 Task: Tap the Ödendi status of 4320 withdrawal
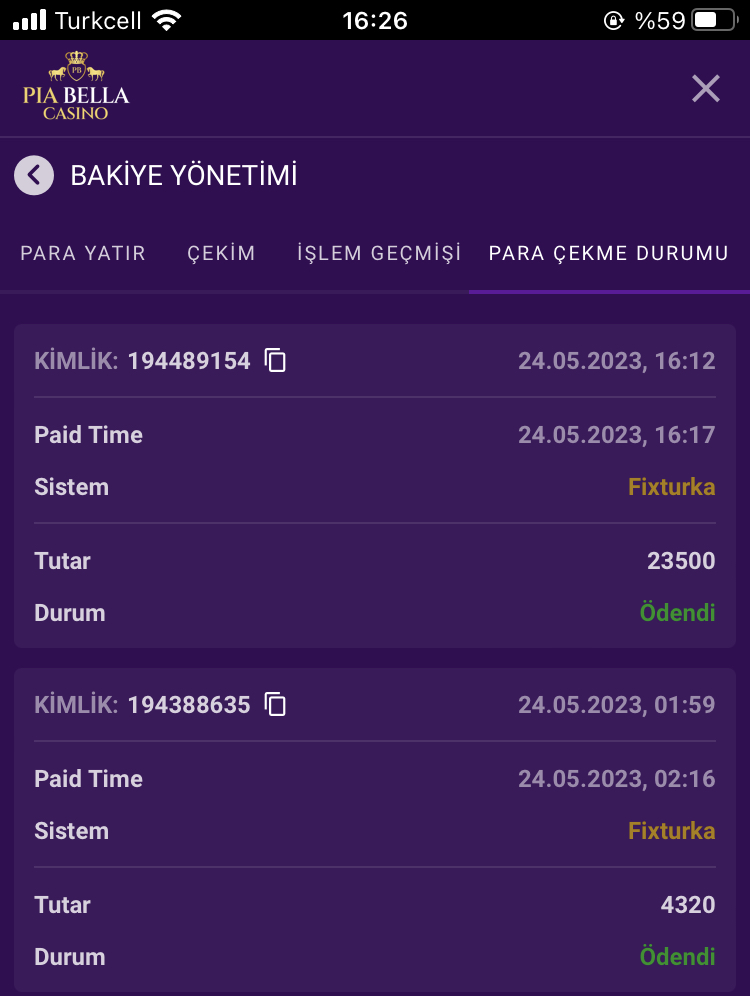(677, 957)
